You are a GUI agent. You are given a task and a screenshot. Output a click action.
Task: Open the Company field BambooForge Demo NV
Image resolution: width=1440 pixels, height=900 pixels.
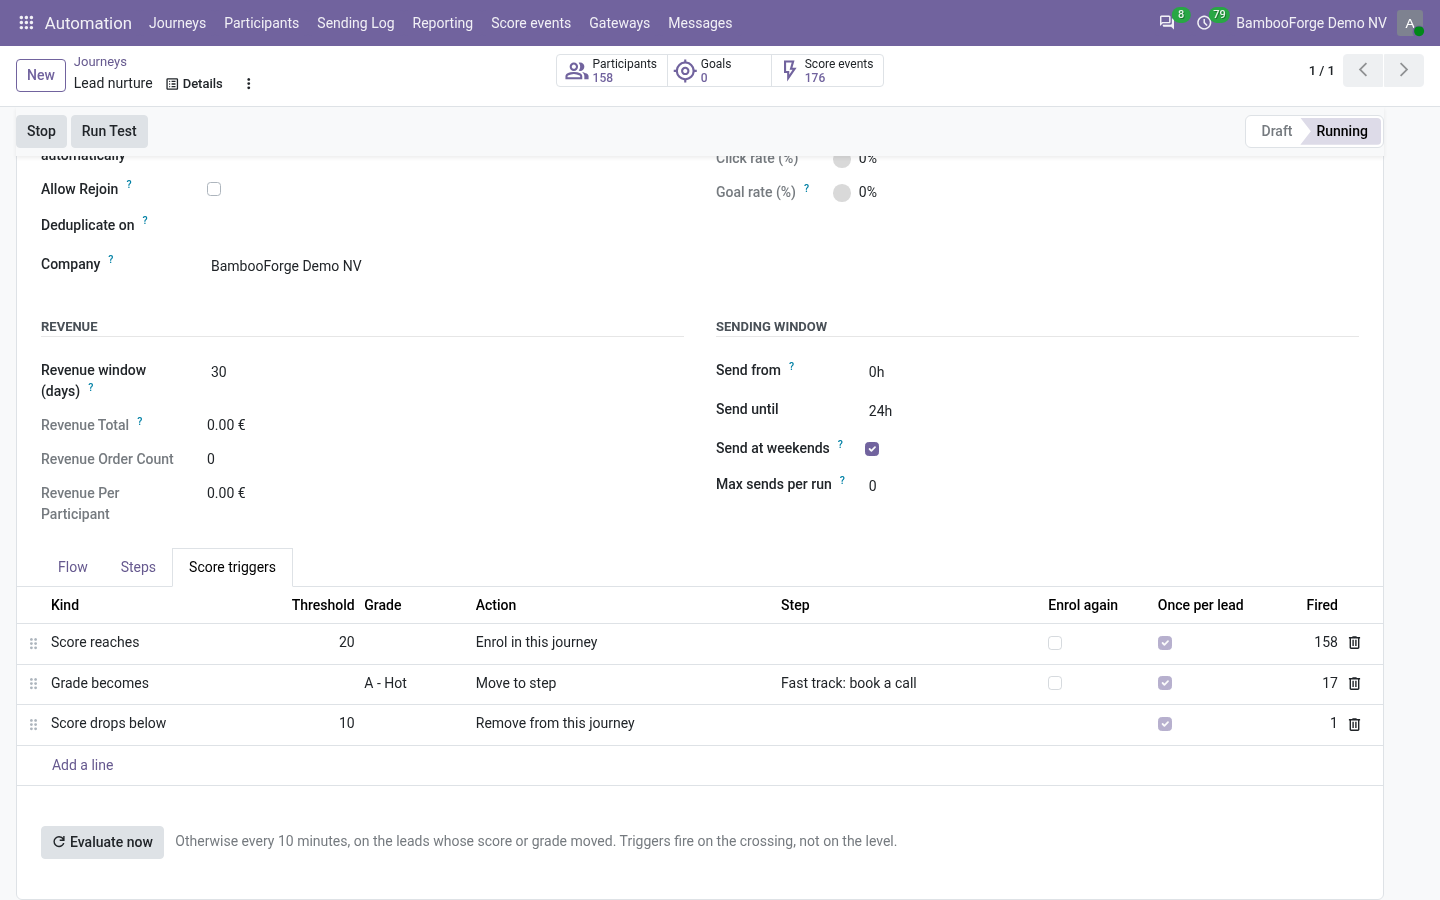(445, 266)
